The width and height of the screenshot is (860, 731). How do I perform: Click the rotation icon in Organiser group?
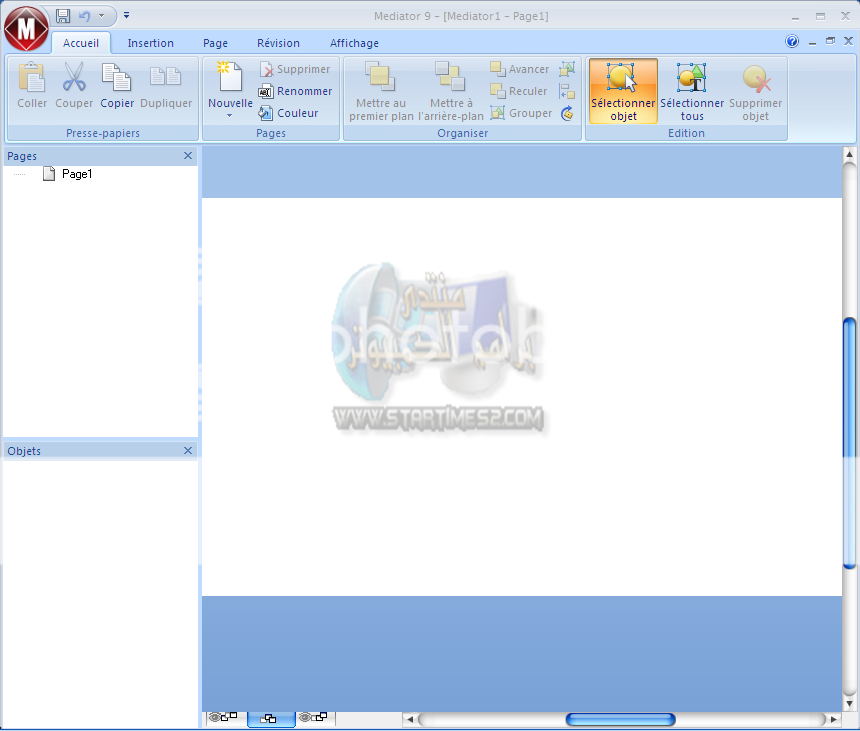click(x=568, y=113)
